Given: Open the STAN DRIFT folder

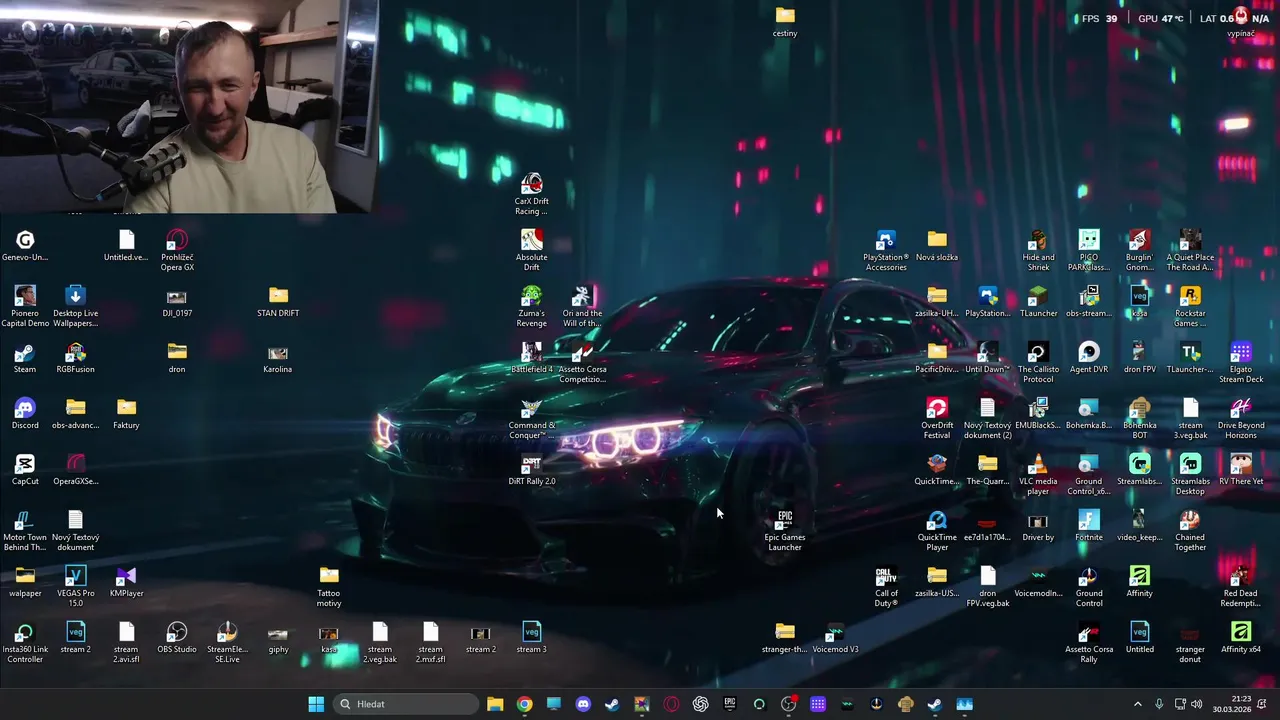Looking at the screenshot, I should [278, 303].
